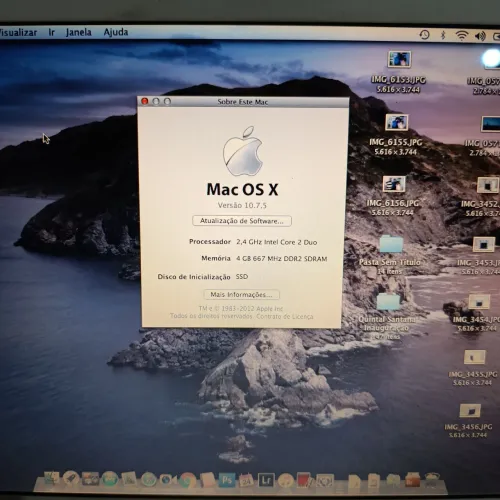Open the Contrato de Licença link
500x500 pixels.
coord(285,316)
